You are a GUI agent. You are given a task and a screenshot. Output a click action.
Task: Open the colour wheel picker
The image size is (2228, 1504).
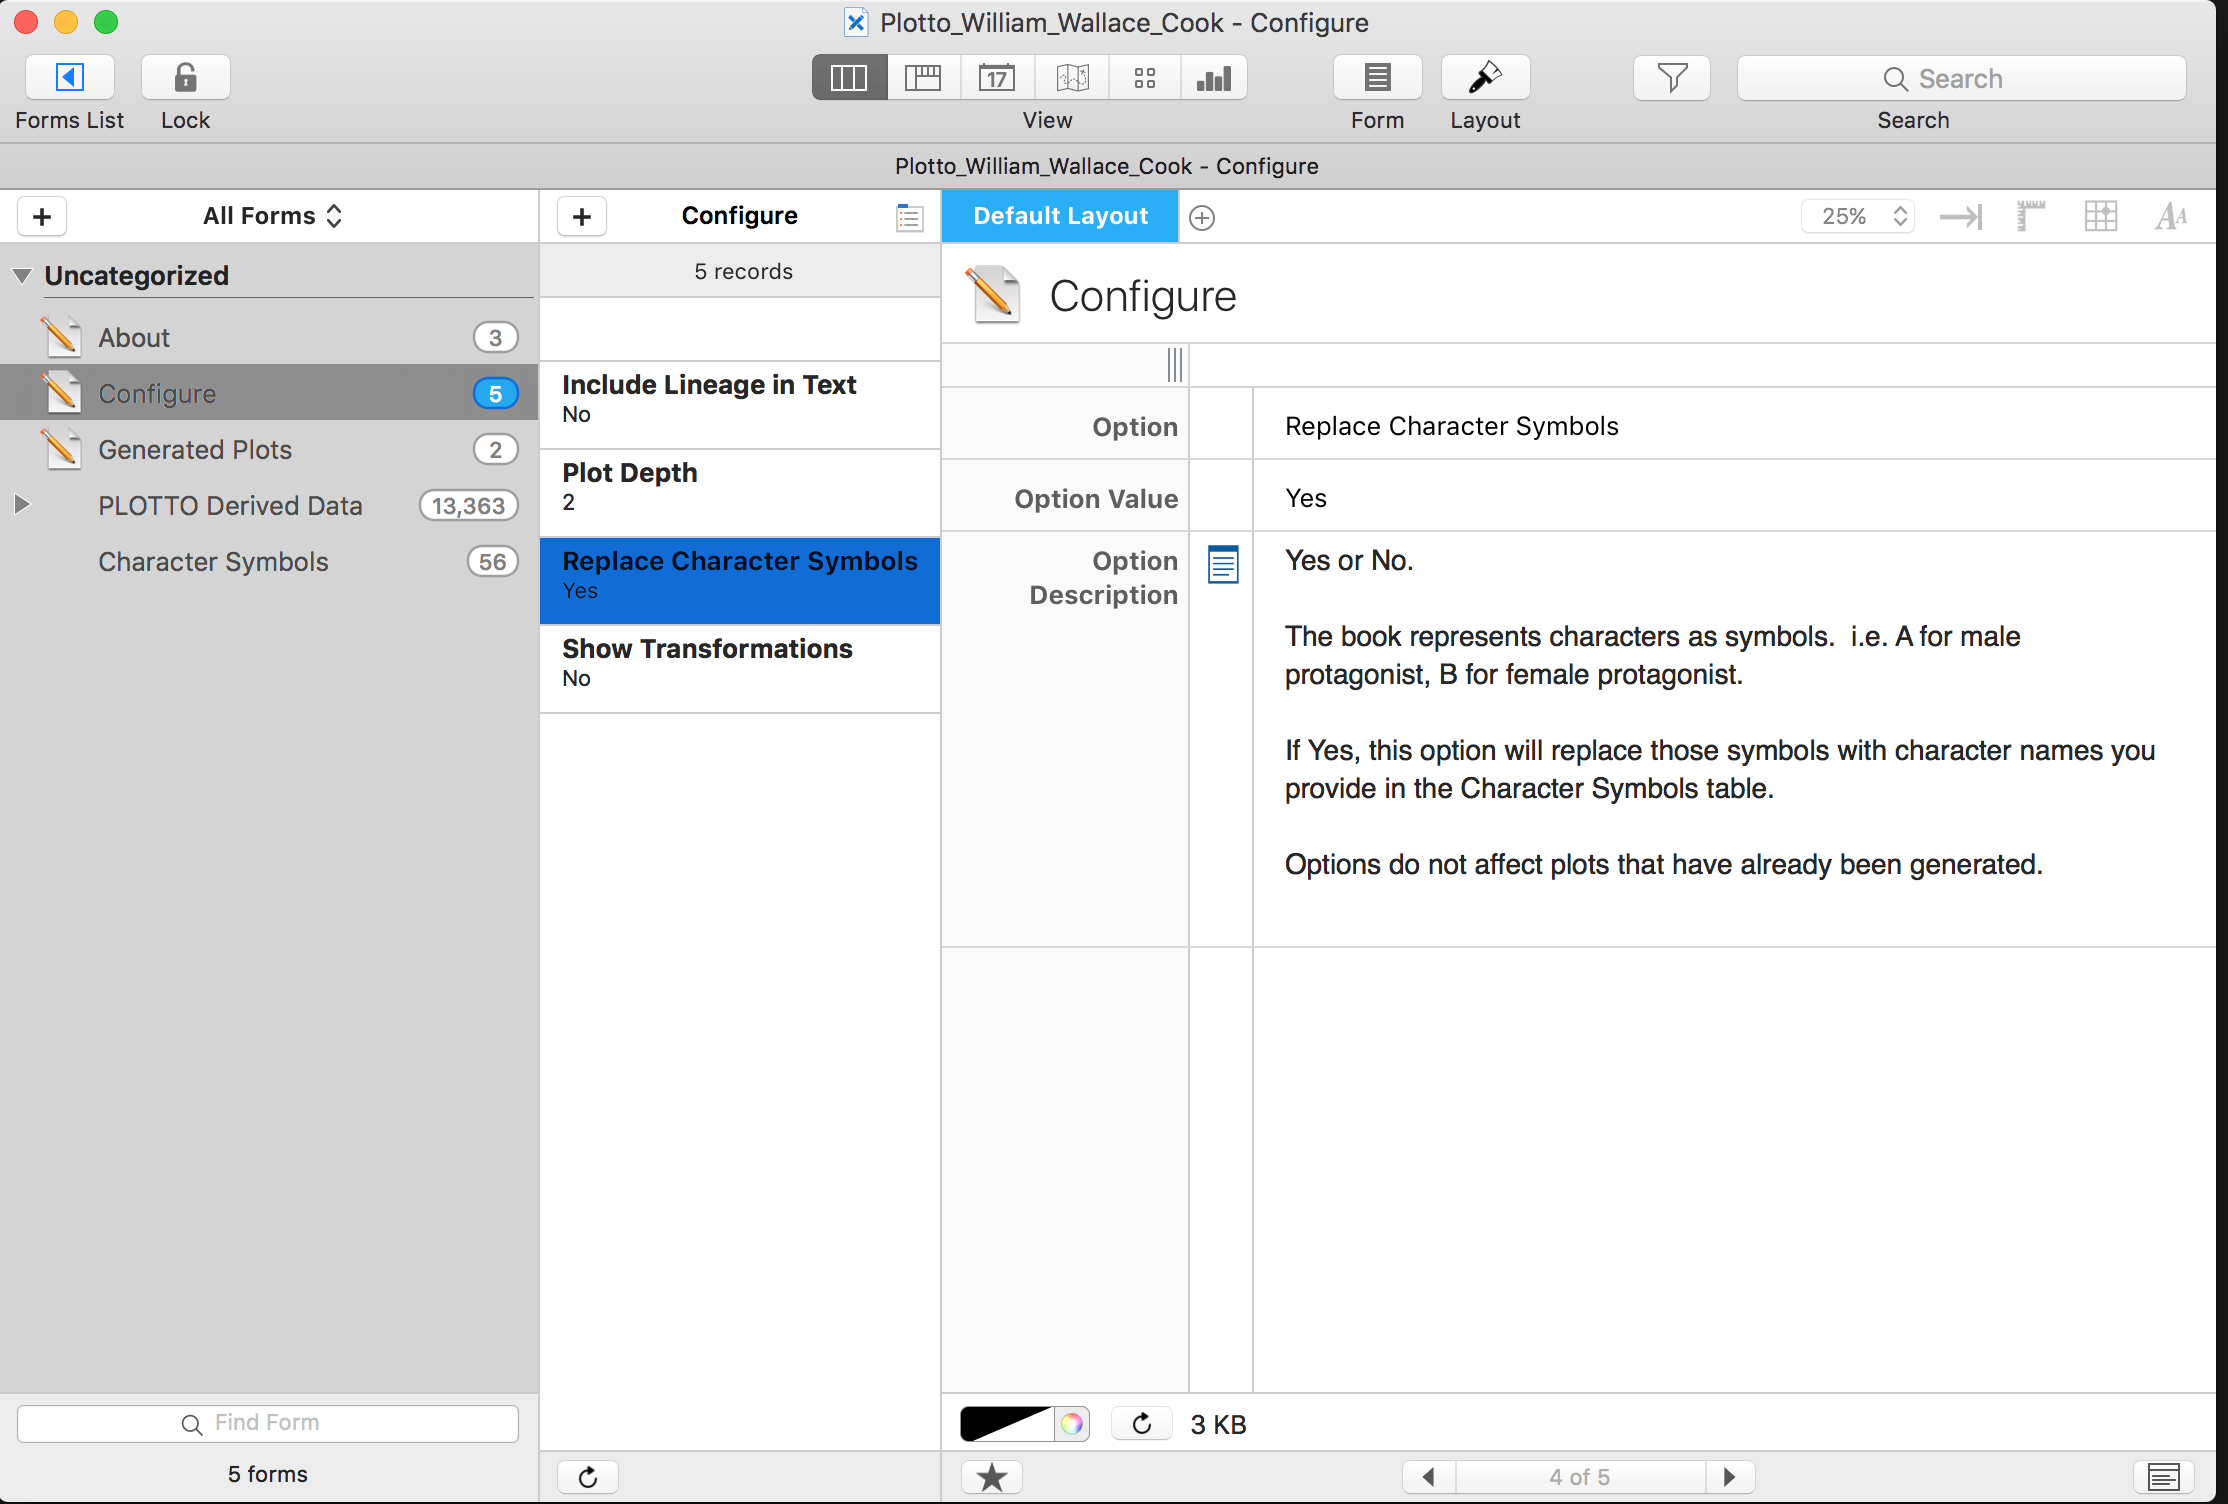[1072, 1424]
